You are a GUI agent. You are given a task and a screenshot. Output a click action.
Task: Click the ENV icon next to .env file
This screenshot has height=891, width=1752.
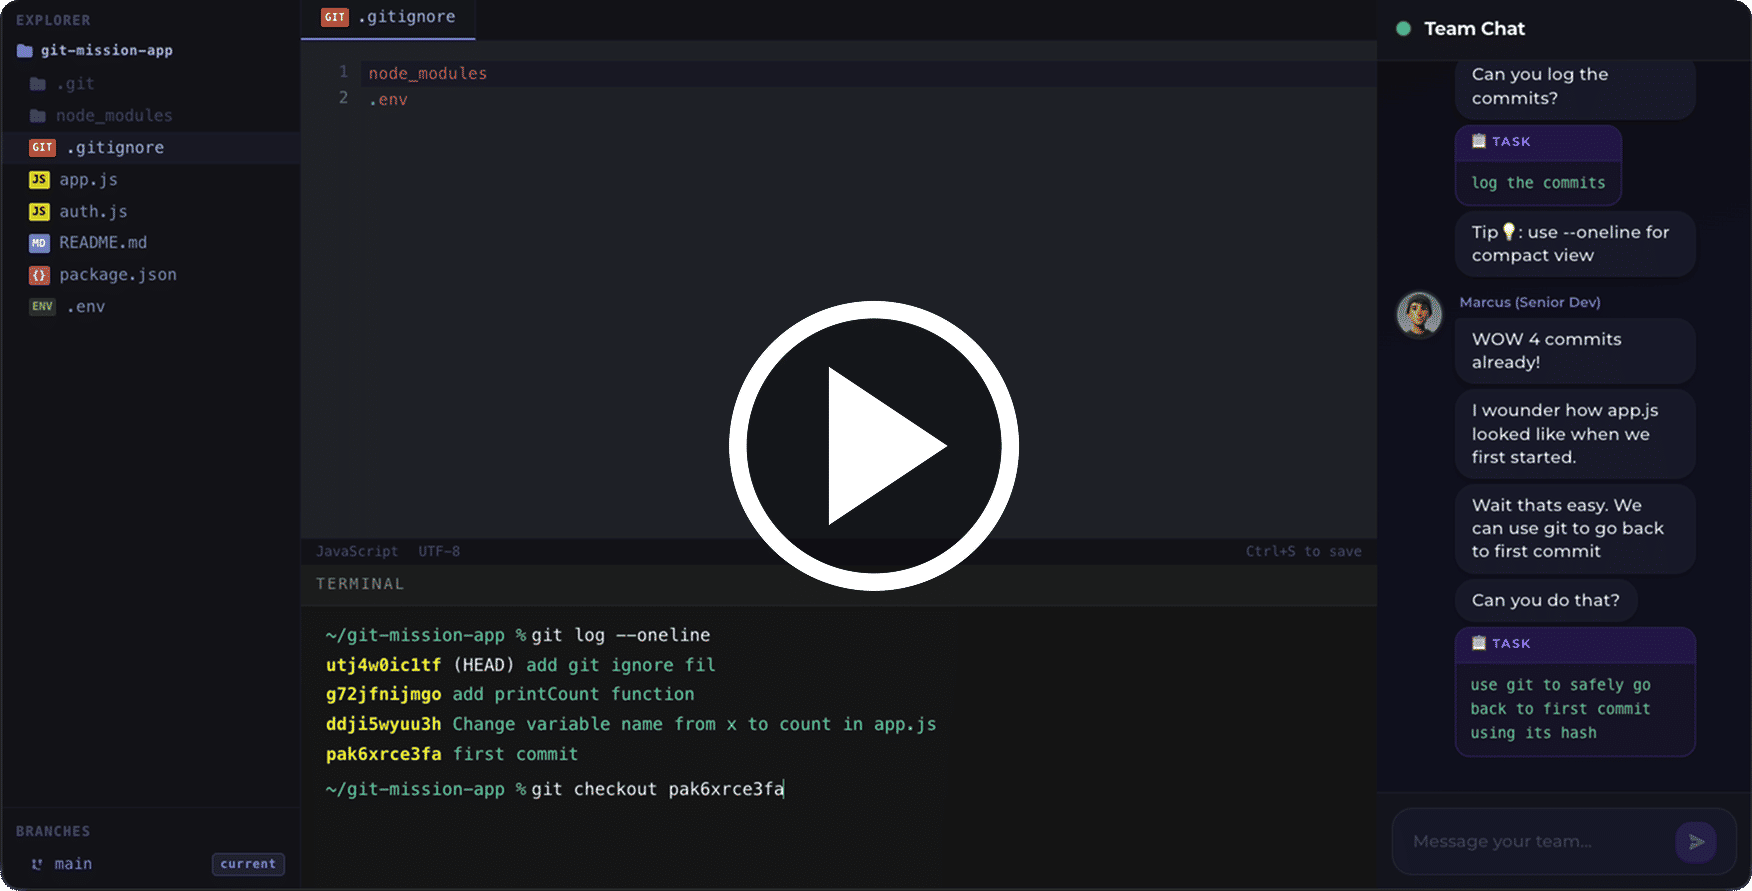[42, 307]
